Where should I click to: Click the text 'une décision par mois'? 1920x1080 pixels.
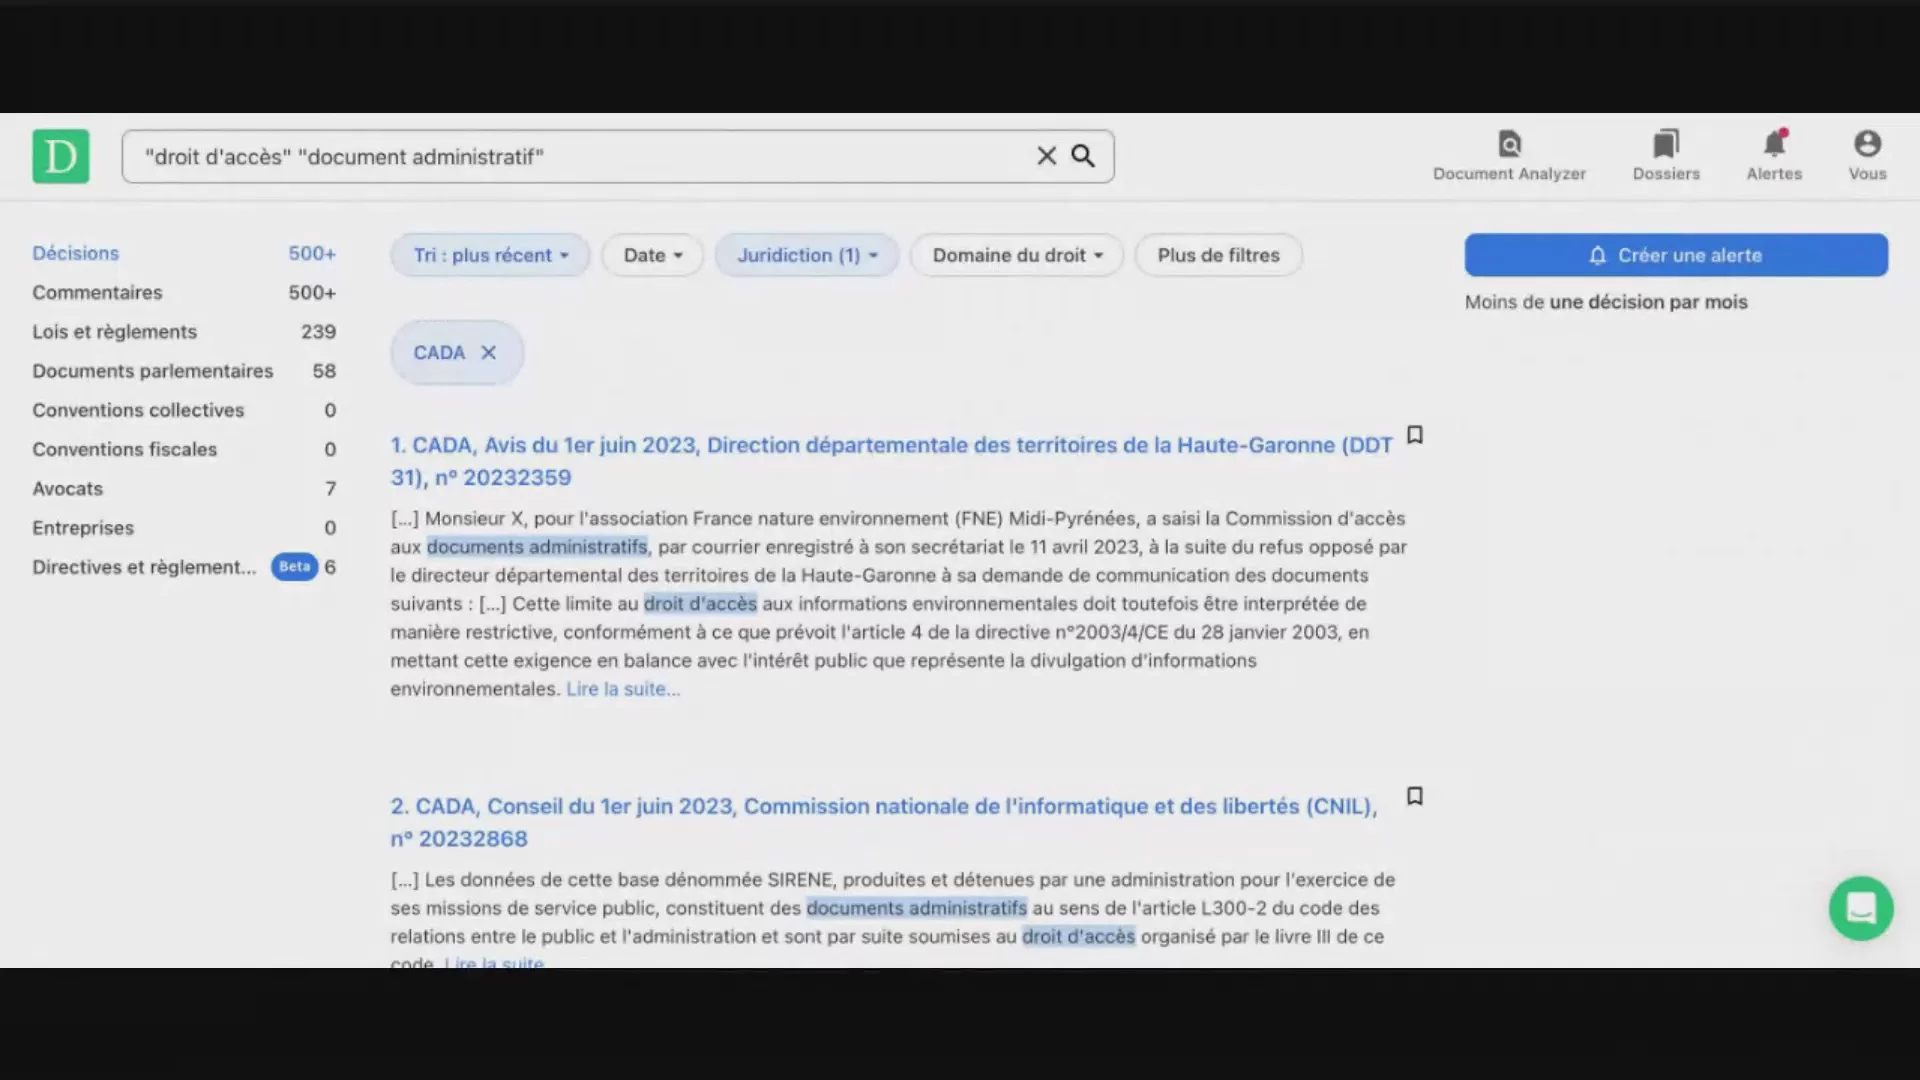pyautogui.click(x=1648, y=302)
